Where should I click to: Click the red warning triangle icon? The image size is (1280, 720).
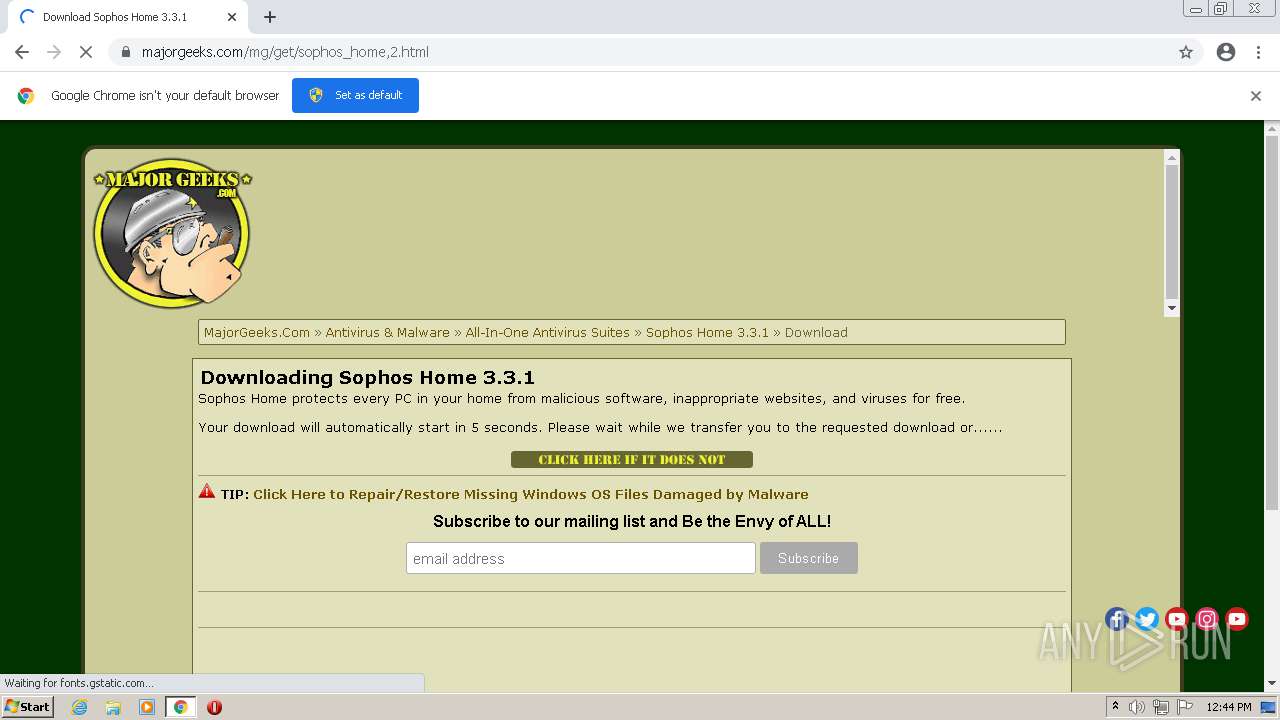click(x=207, y=491)
